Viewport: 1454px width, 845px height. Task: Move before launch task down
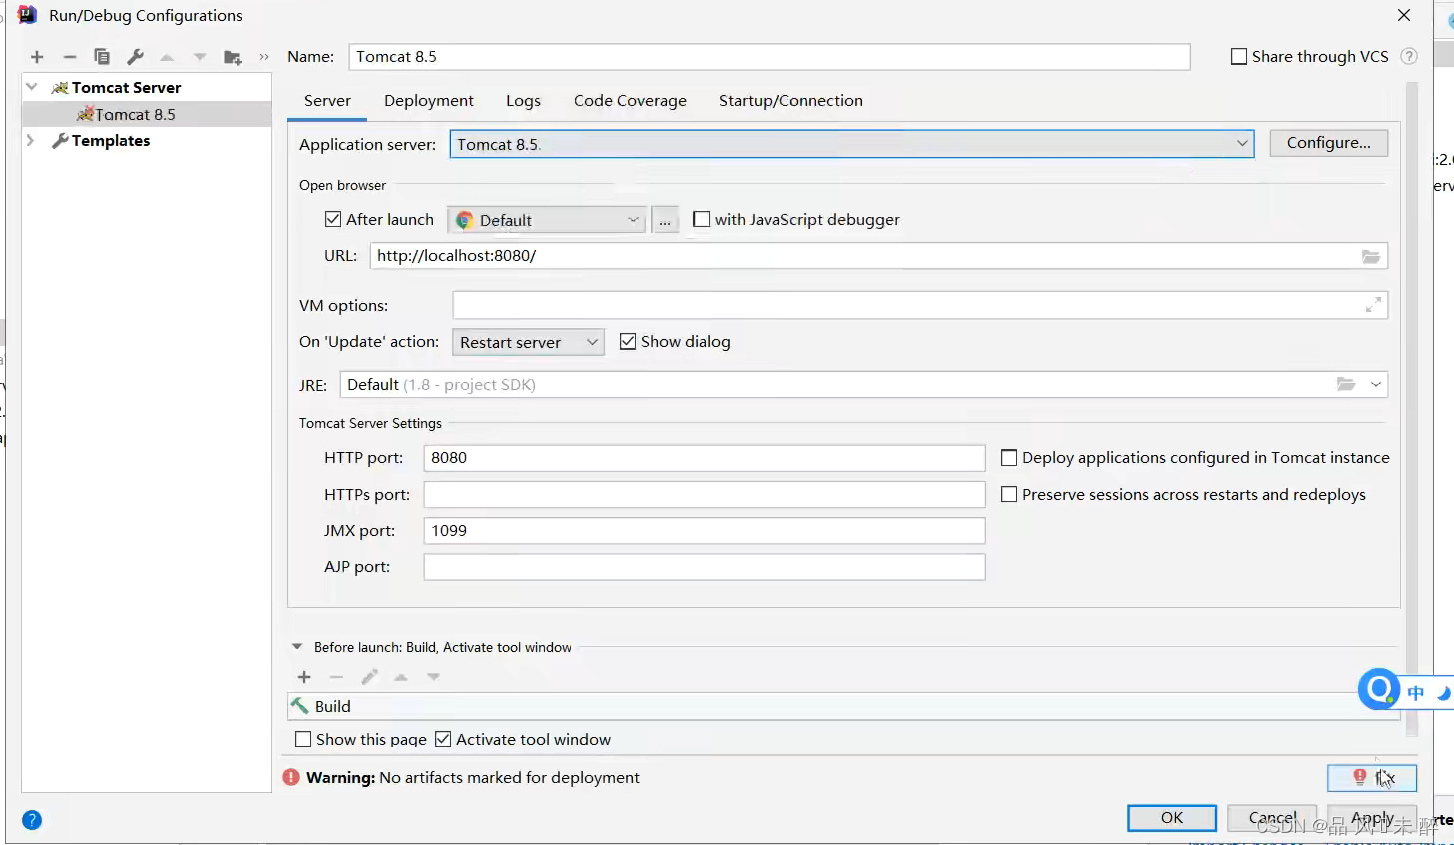pyautogui.click(x=433, y=677)
